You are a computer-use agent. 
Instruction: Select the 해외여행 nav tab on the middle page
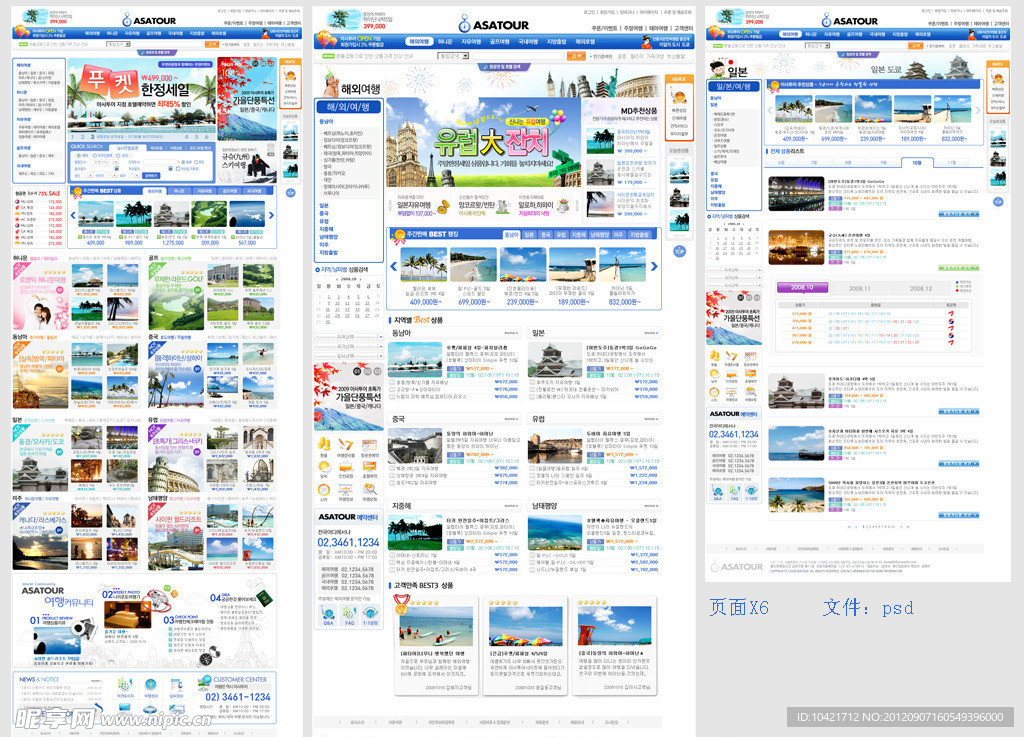point(418,42)
